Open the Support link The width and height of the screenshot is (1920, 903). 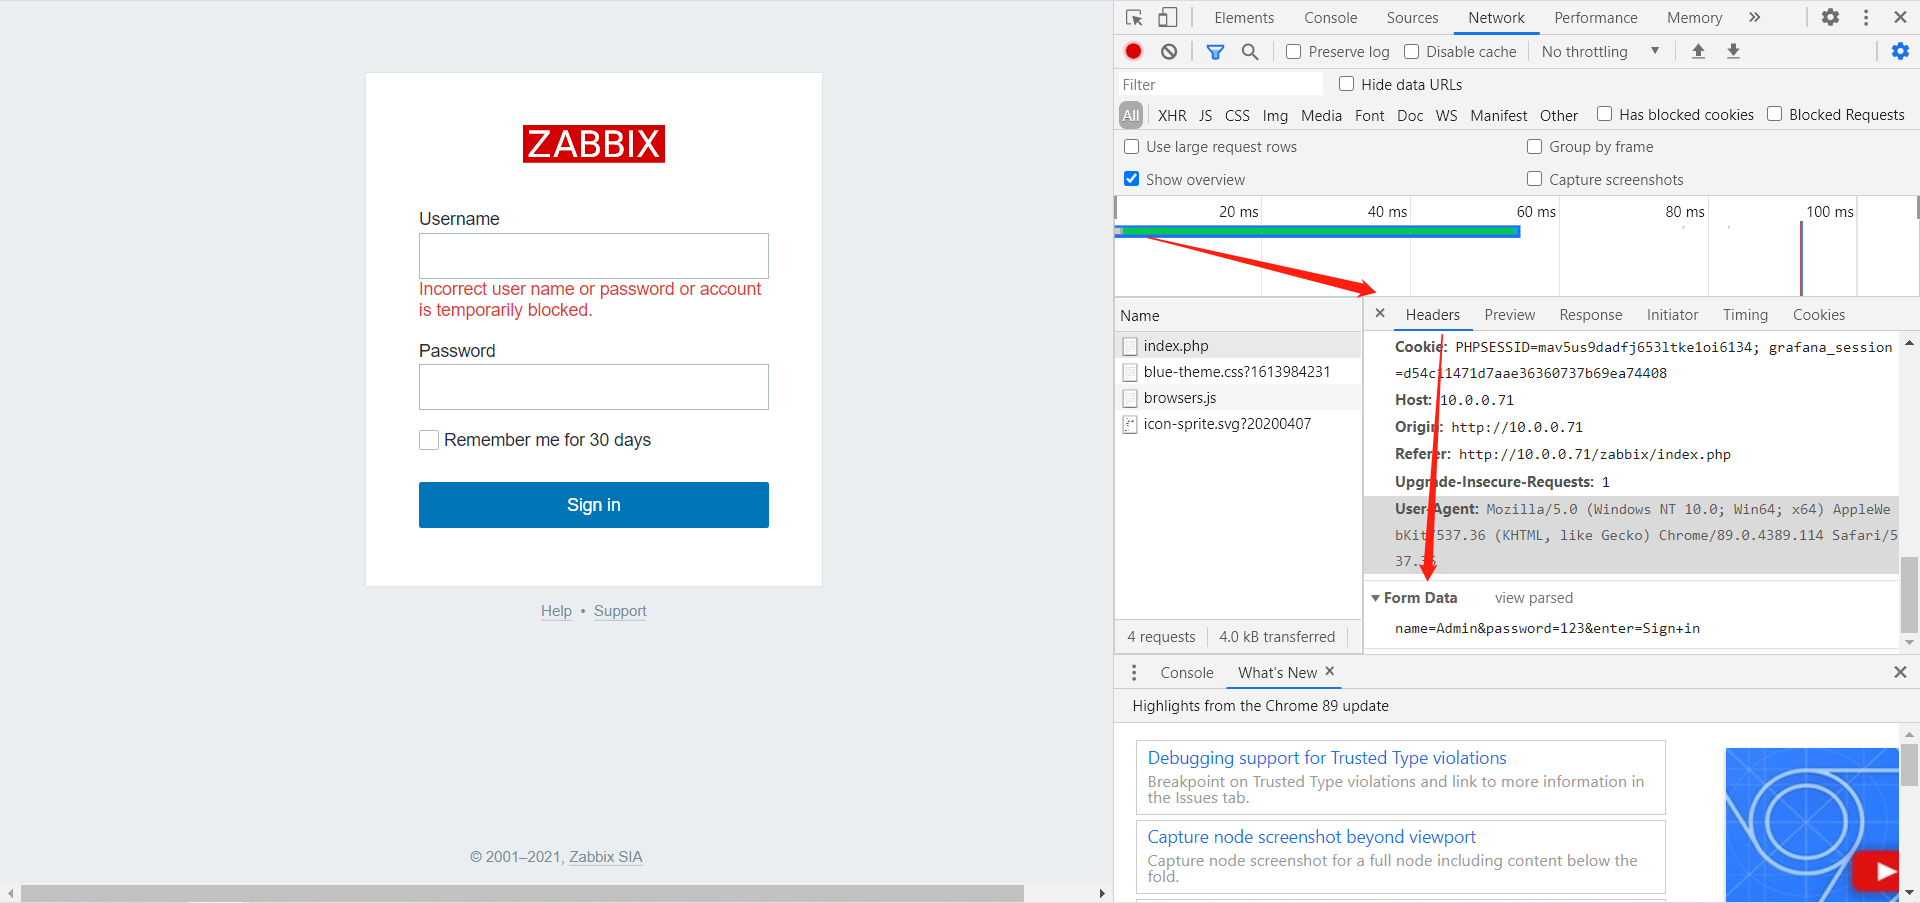620,611
